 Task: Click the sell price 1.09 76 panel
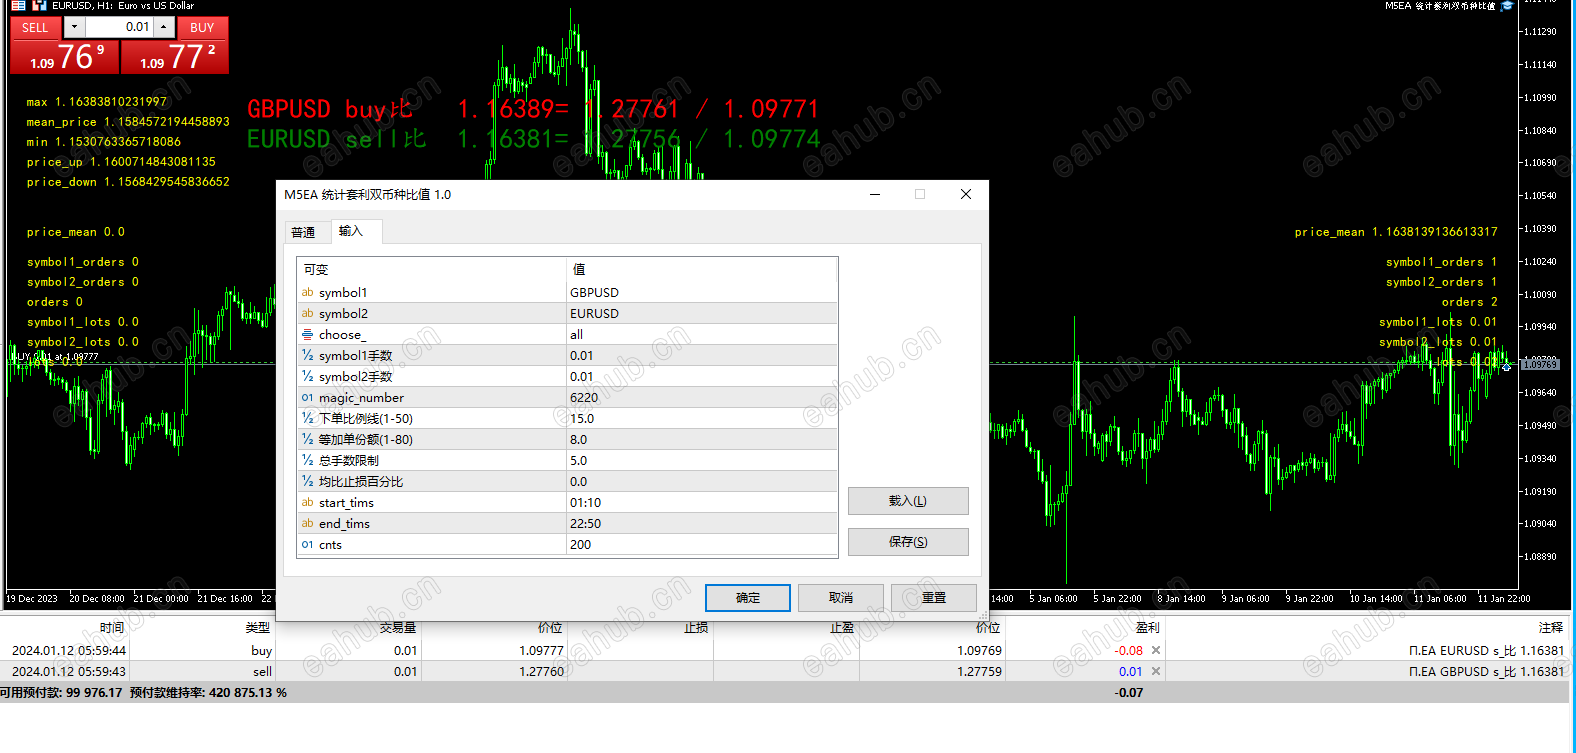65,57
